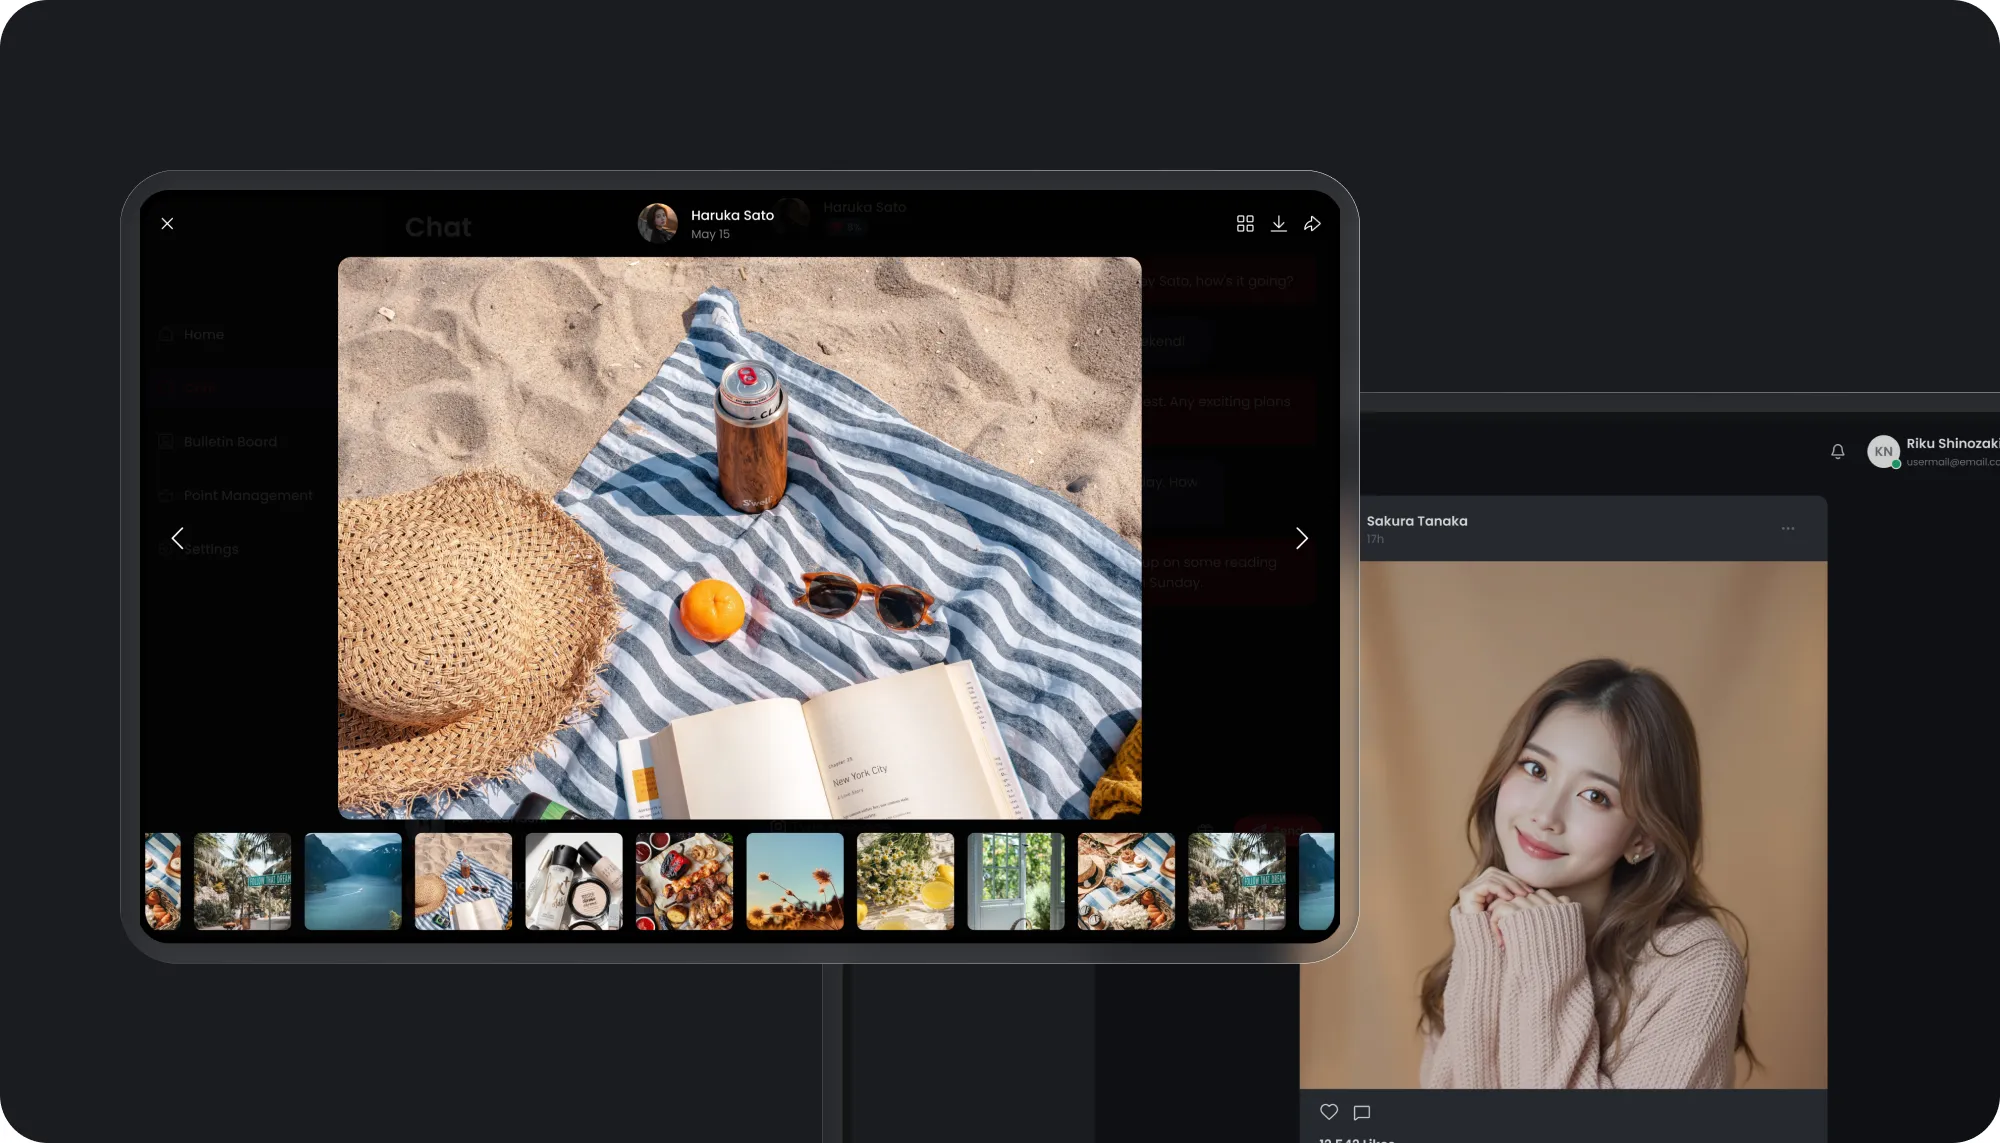The width and height of the screenshot is (2000, 1143).
Task: Select the mountain lake thumbnail
Action: pyautogui.click(x=353, y=881)
